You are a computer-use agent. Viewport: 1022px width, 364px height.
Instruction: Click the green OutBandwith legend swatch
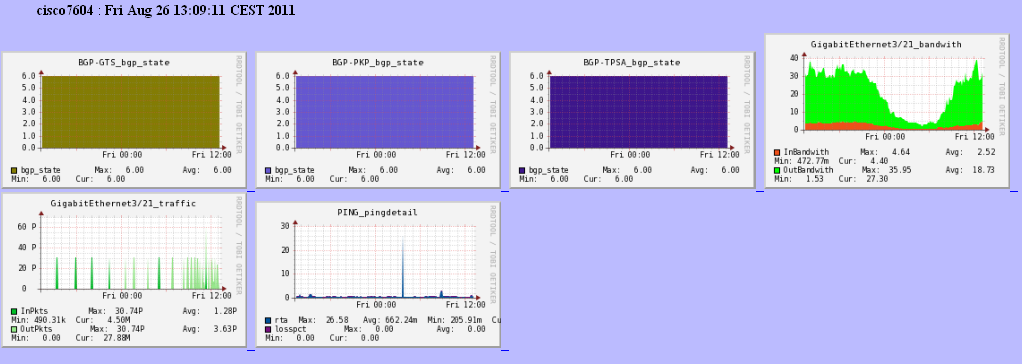776,170
